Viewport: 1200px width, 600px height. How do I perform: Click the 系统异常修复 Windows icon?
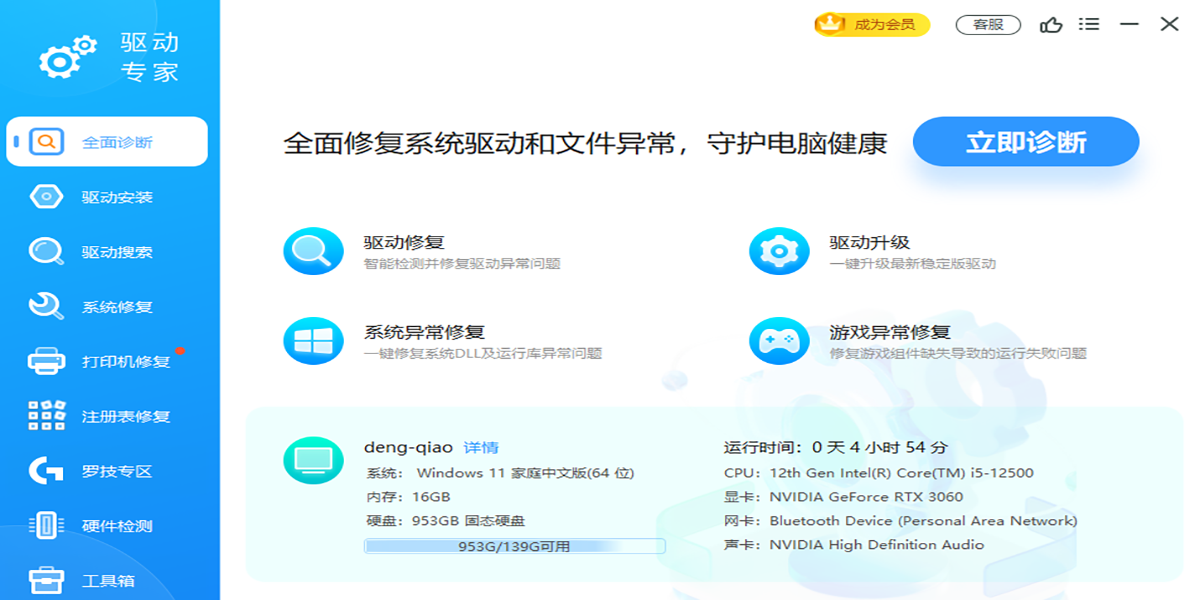[313, 341]
